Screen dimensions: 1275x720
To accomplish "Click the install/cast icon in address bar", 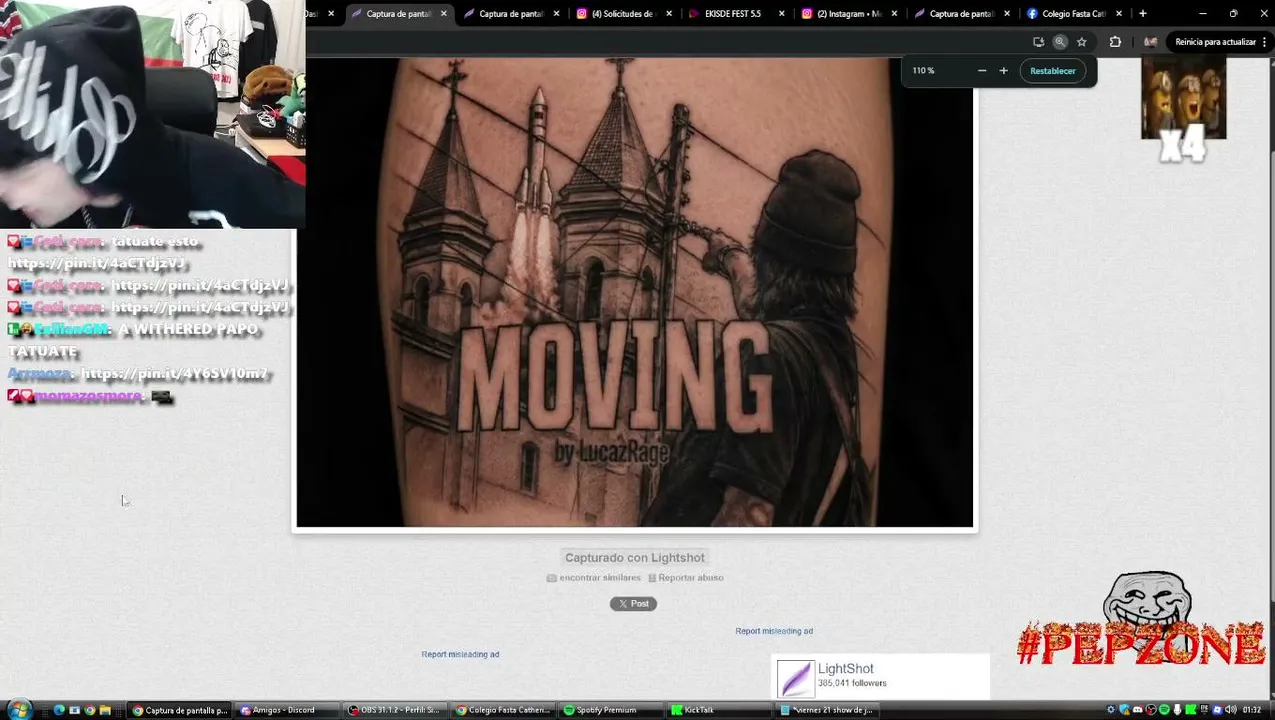I will tap(1038, 42).
